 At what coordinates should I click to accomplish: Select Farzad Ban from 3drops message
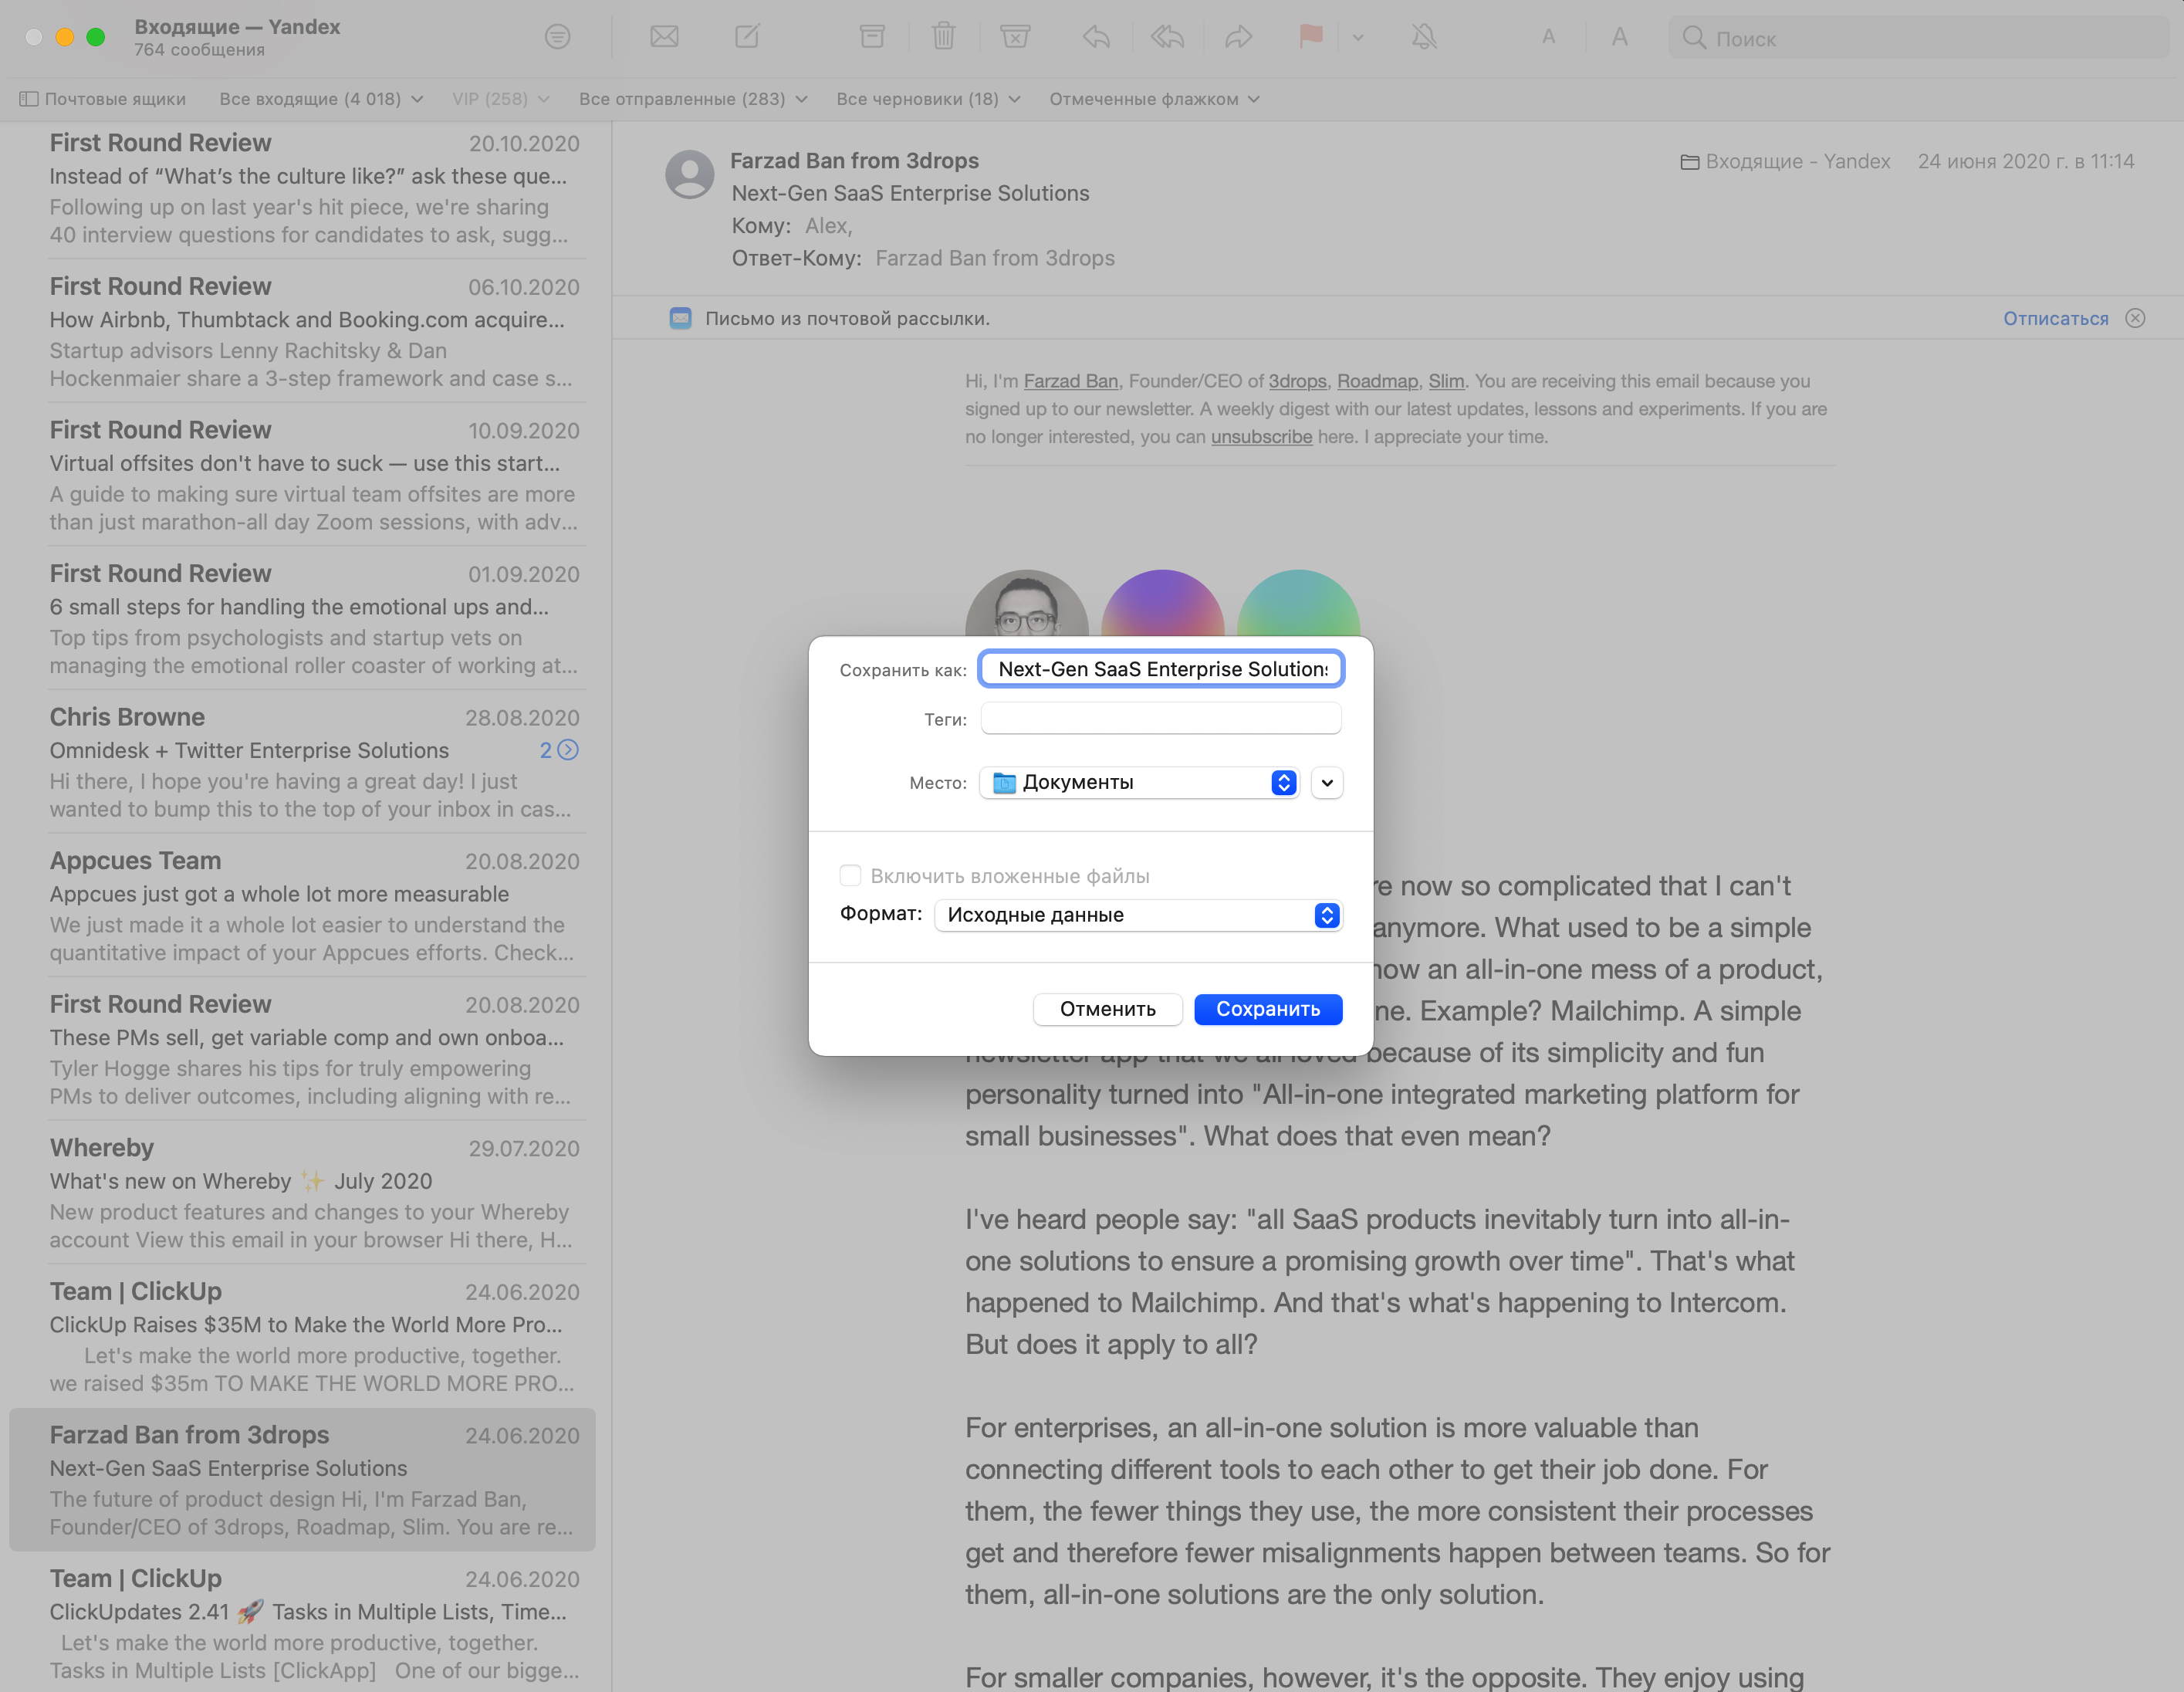(302, 1480)
